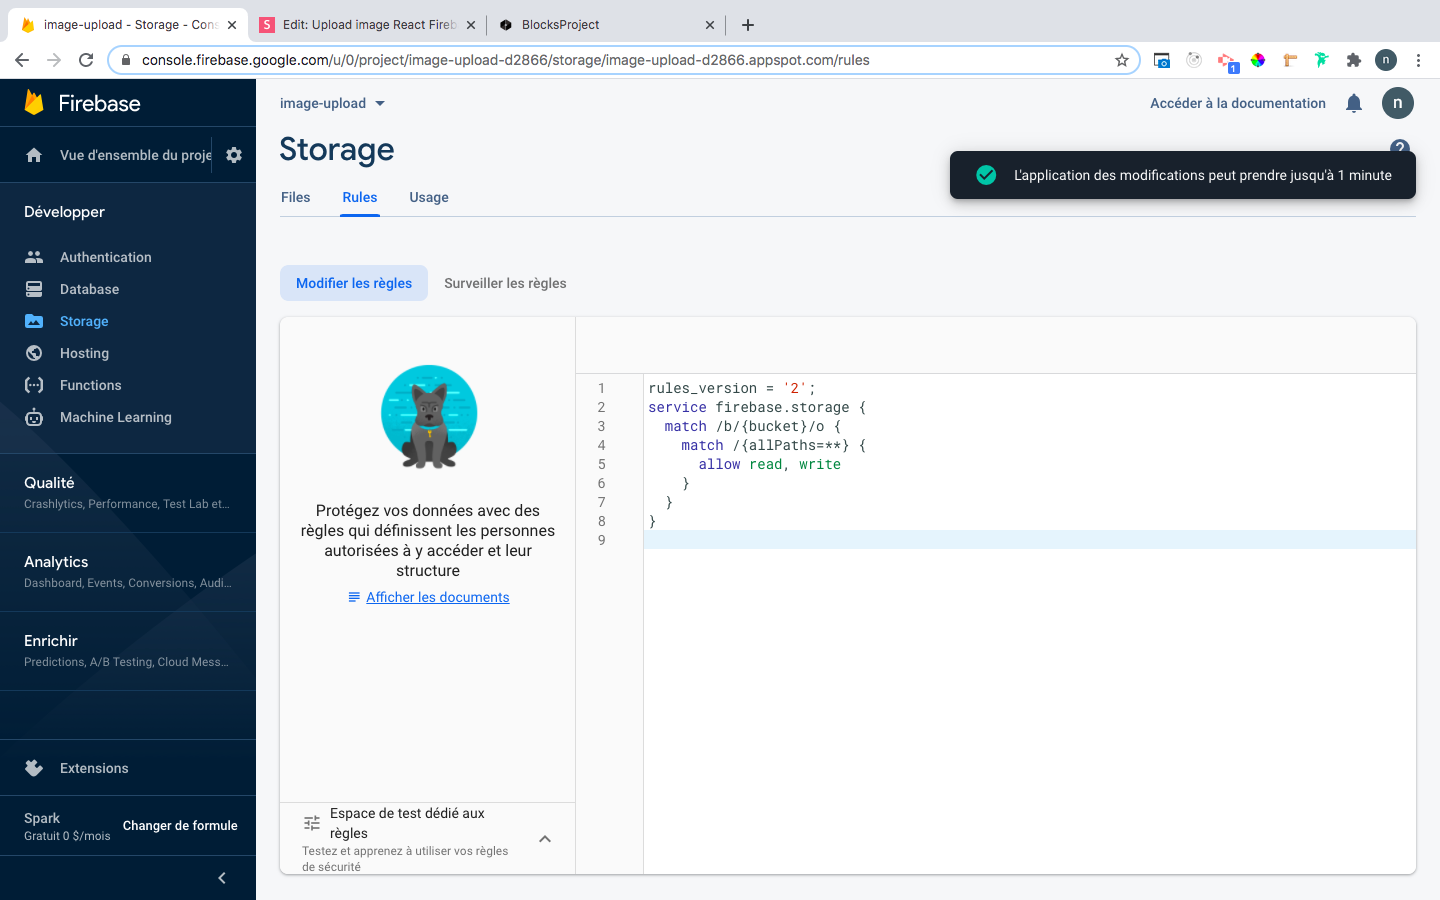Image resolution: width=1440 pixels, height=900 pixels.
Task: Click 'allow read, write' code line
Action: (769, 464)
